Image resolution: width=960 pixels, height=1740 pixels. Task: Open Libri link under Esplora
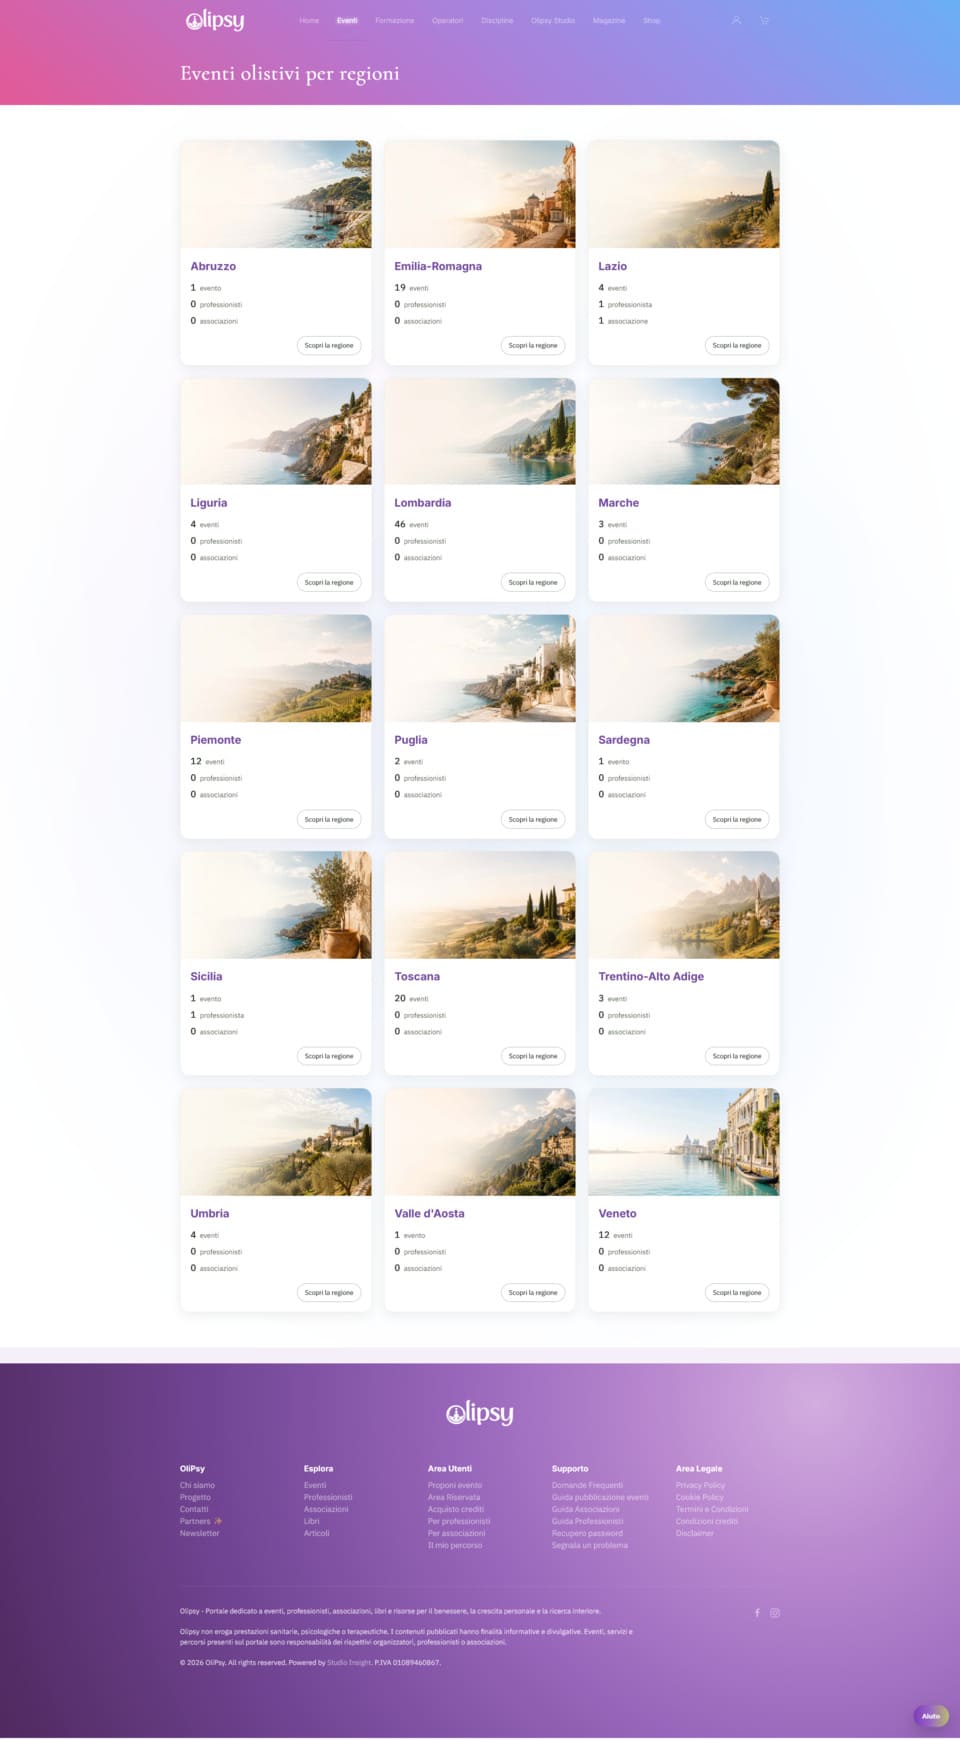tap(312, 1521)
